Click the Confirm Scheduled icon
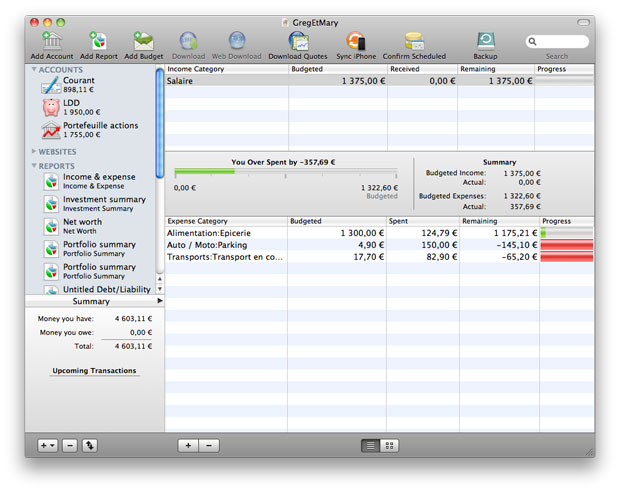This screenshot has width=620, height=492. point(414,41)
